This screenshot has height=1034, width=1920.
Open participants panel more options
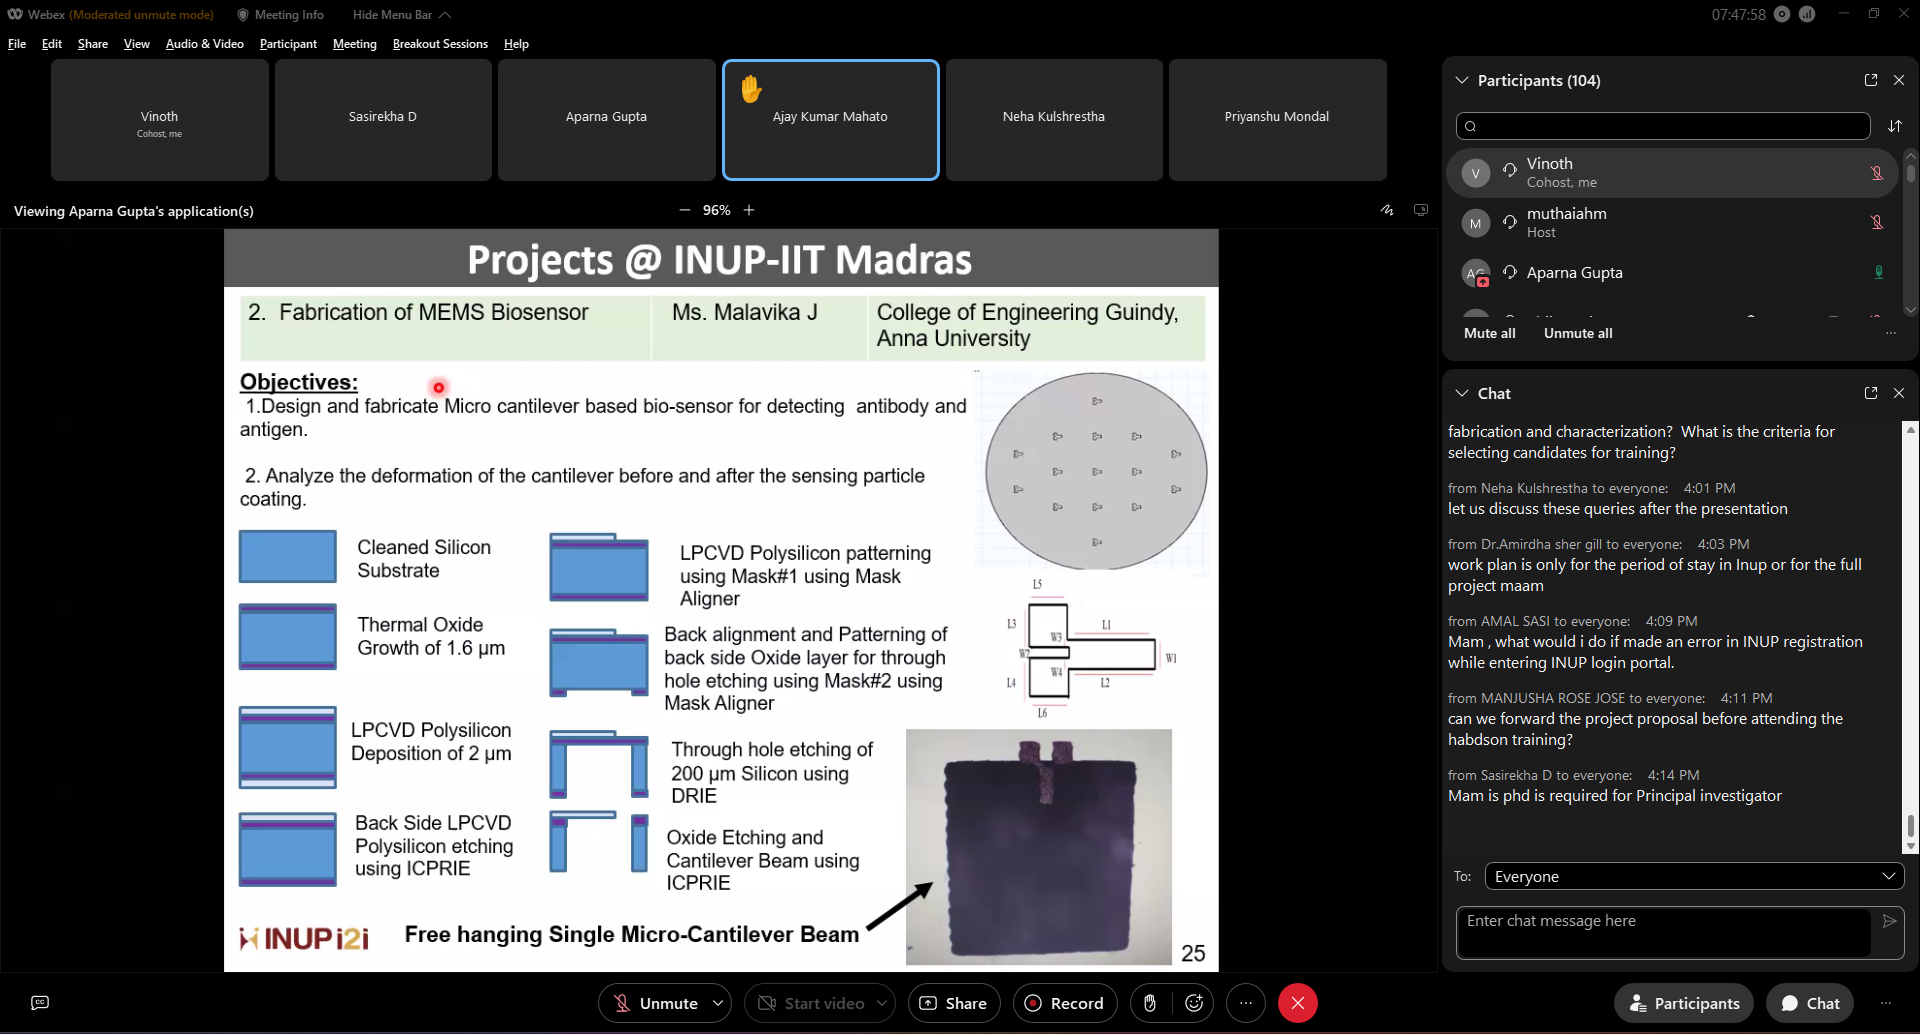click(x=1891, y=333)
